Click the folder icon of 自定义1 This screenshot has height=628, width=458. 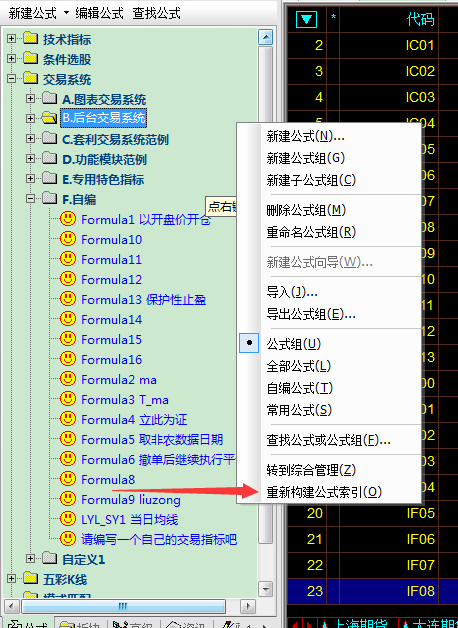[x=50, y=559]
